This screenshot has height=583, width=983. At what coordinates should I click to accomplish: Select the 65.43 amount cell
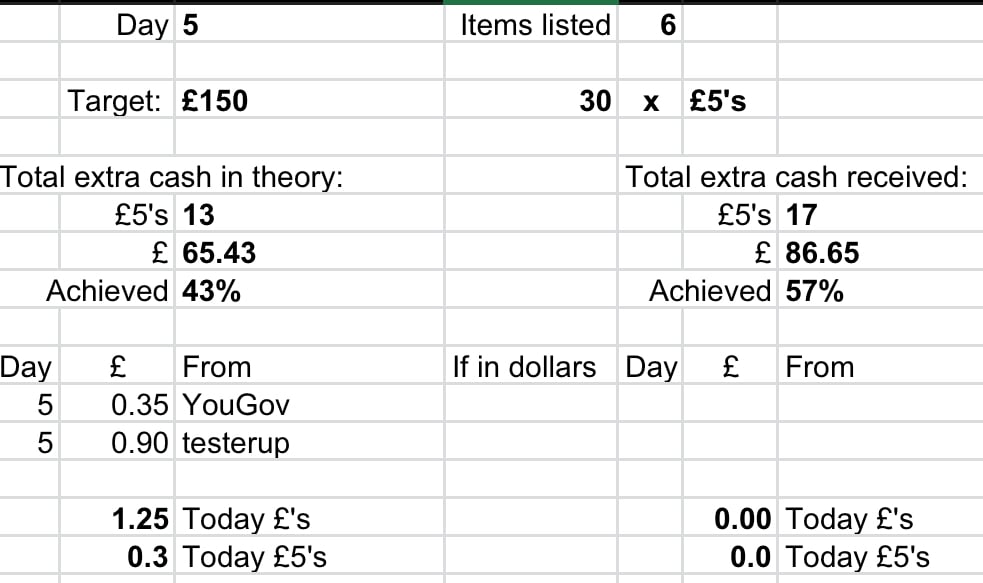coord(220,253)
